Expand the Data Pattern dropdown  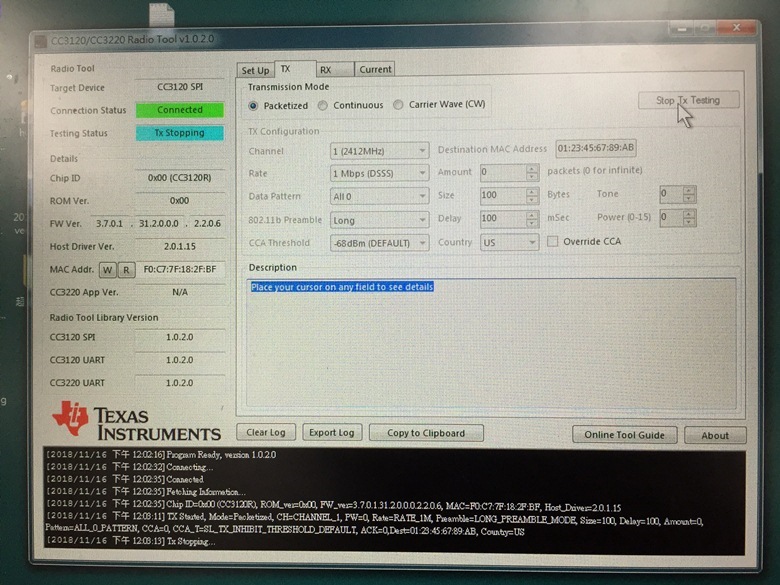pyautogui.click(x=379, y=196)
